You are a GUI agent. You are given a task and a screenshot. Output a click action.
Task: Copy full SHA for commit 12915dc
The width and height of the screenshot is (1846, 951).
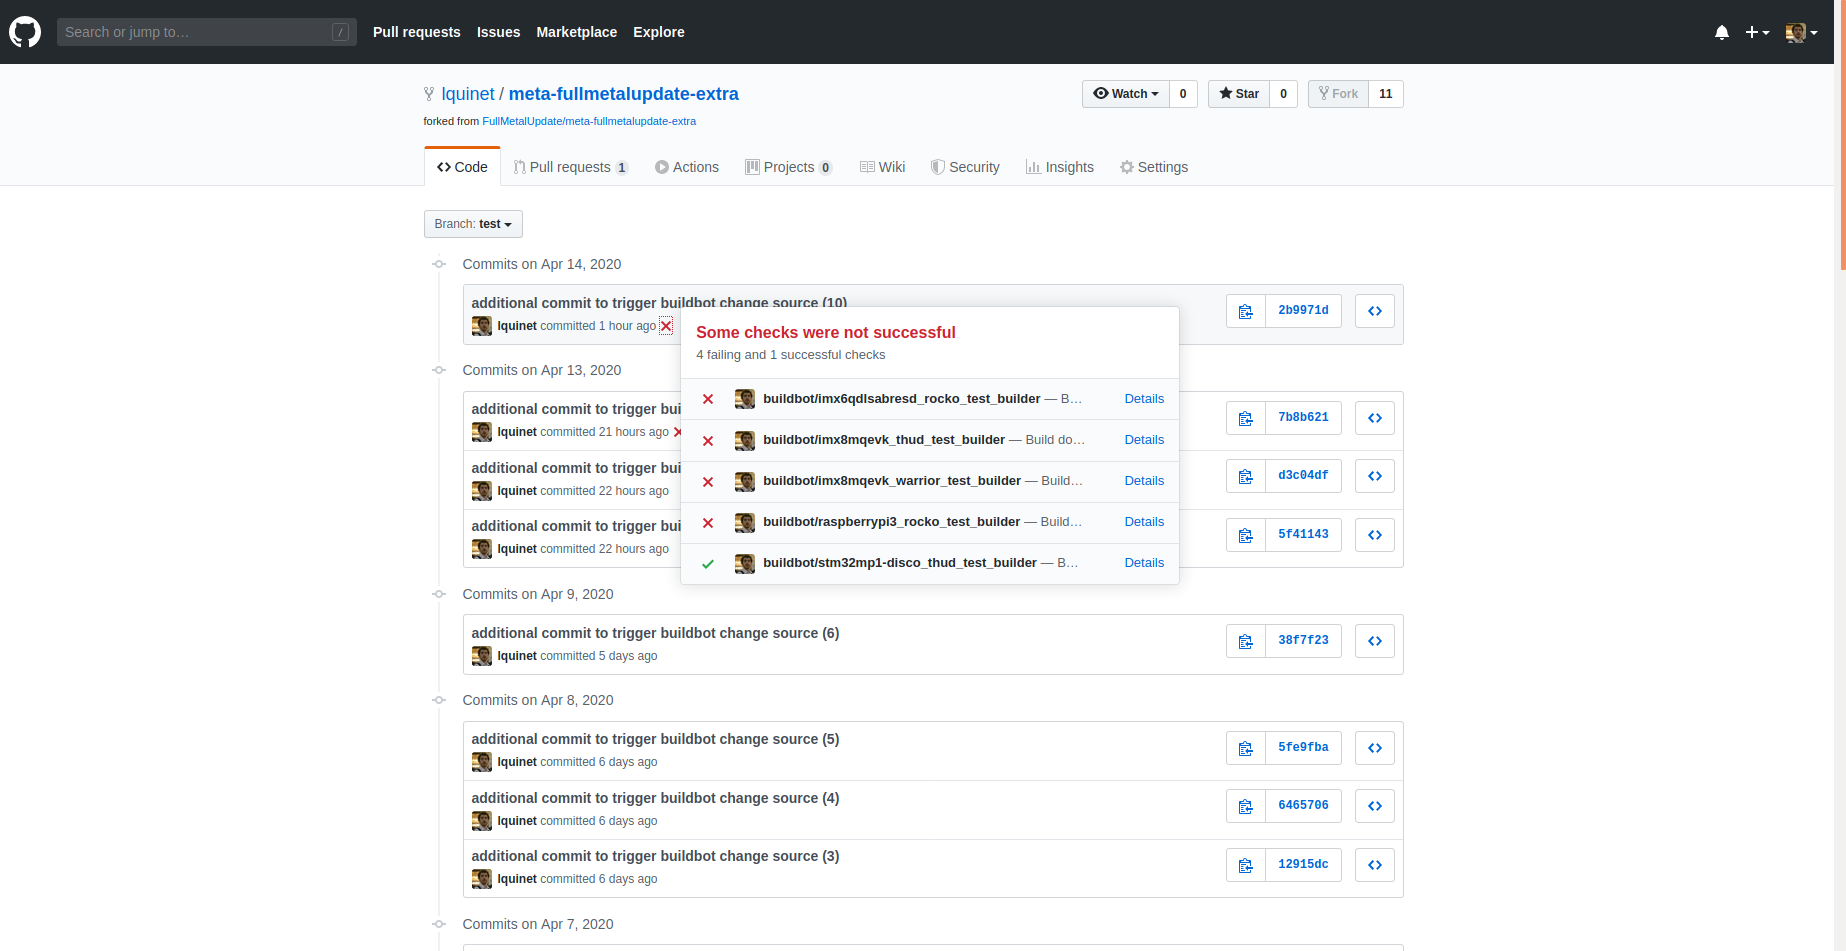[1246, 865]
